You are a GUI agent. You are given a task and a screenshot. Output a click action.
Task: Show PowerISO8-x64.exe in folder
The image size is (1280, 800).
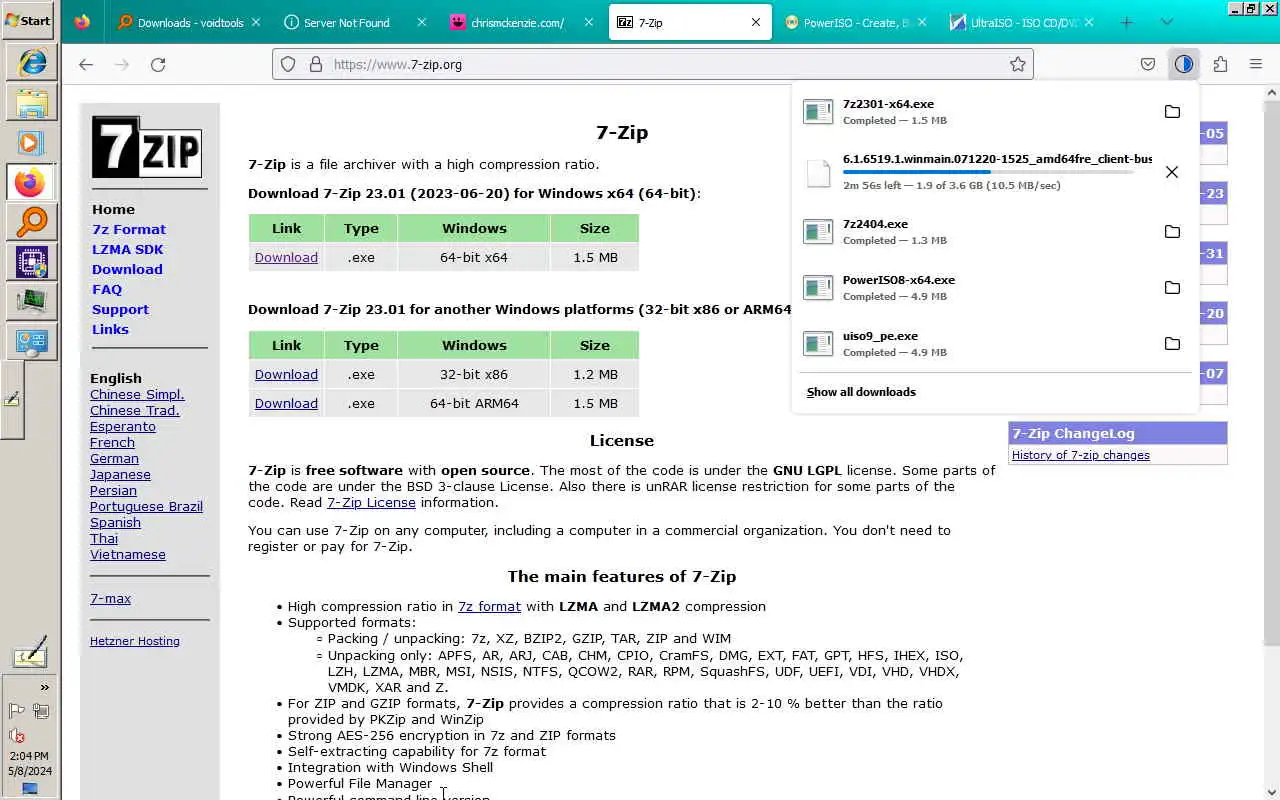pos(1172,288)
